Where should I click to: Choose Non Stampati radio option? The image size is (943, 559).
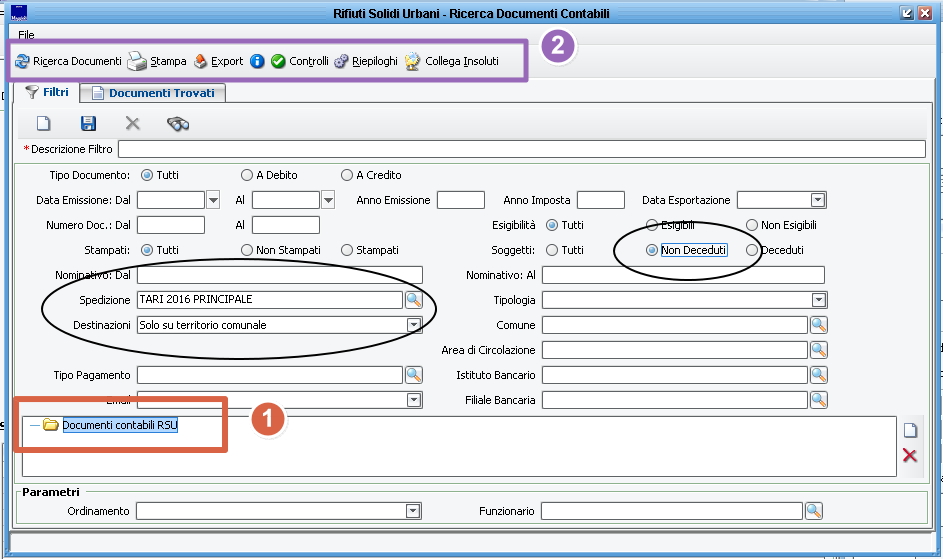pyautogui.click(x=247, y=250)
